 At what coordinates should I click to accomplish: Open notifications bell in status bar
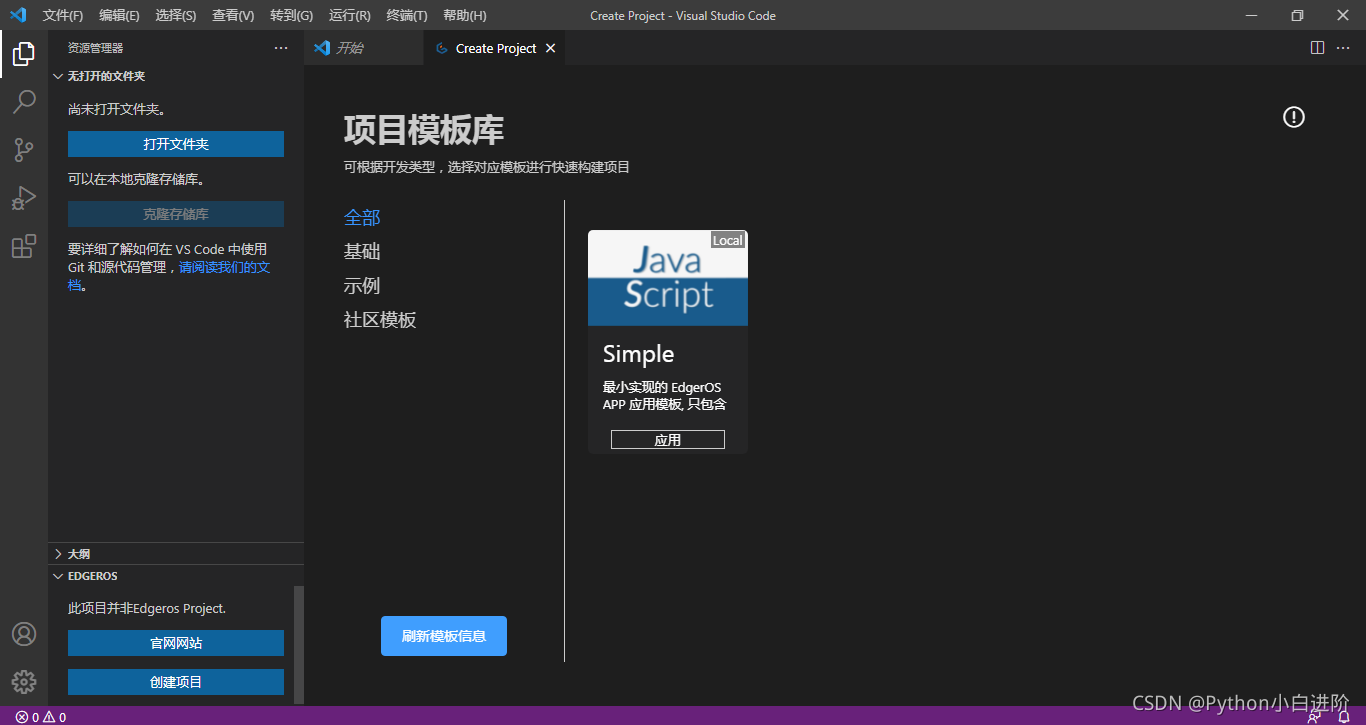(x=1344, y=717)
